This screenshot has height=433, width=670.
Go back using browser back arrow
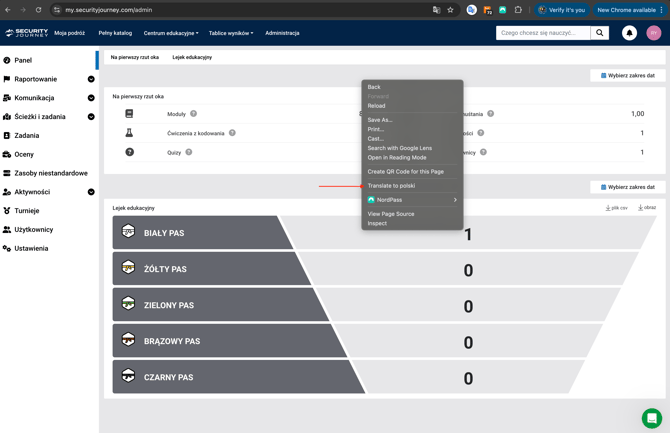[x=8, y=10]
